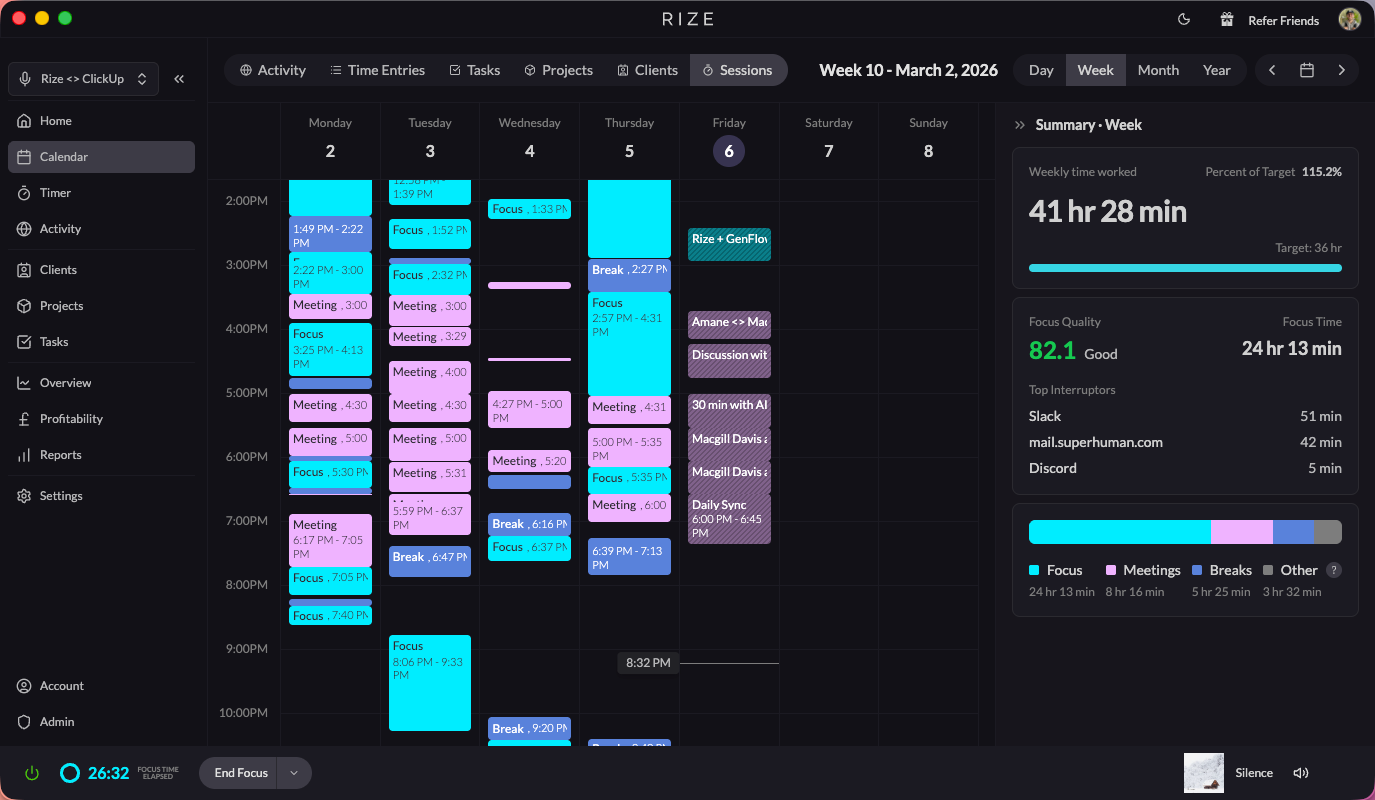Screen dimensions: 1375x800
Task: Open the help icon beside Other
Action: [x=1333, y=570]
